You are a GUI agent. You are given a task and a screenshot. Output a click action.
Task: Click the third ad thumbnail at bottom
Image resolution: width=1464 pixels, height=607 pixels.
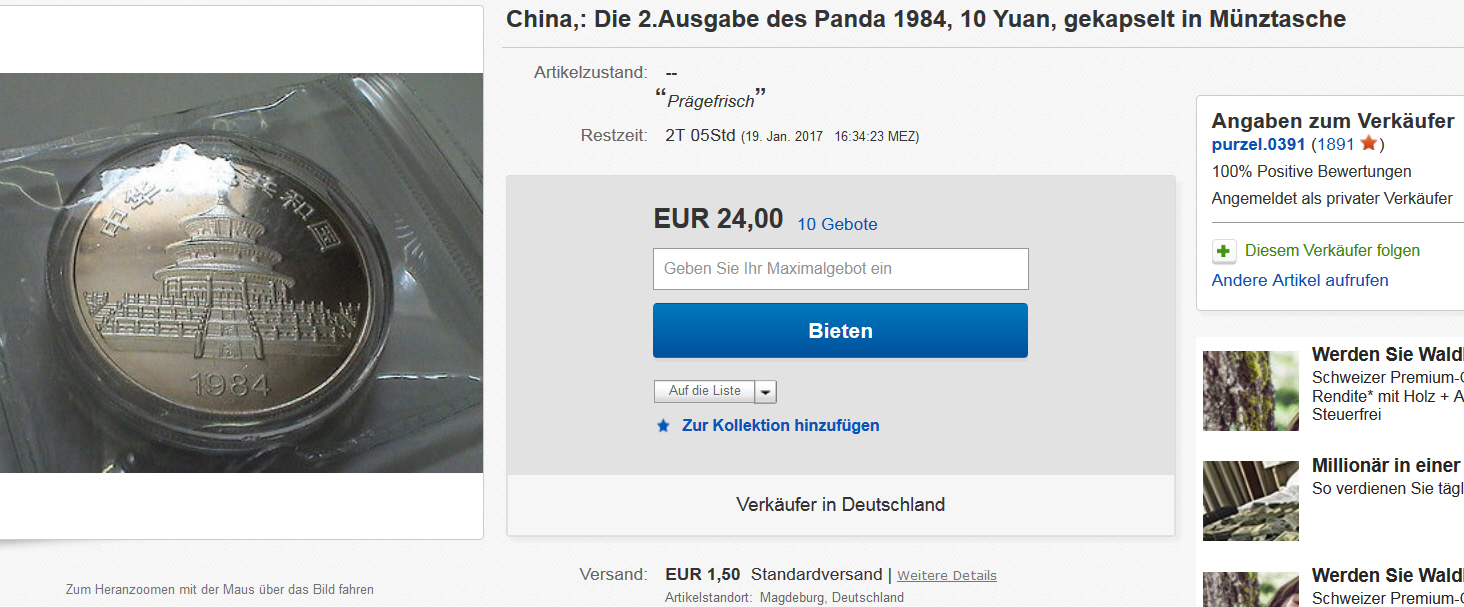1250,589
